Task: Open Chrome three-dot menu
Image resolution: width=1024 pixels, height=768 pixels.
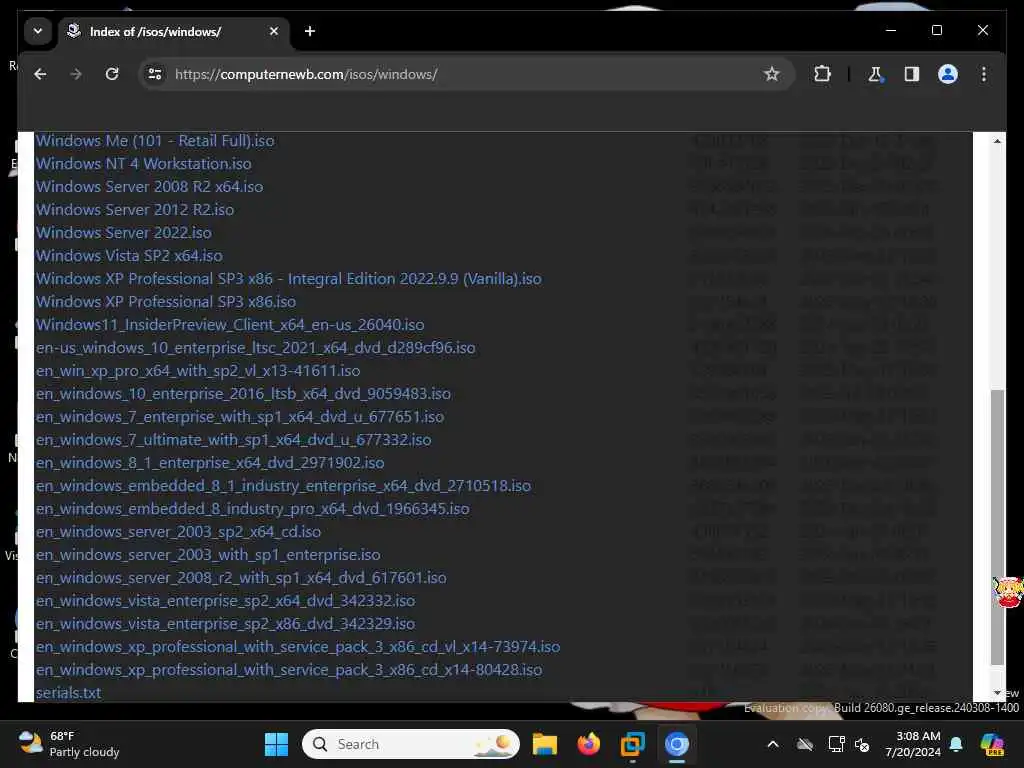Action: [x=984, y=74]
